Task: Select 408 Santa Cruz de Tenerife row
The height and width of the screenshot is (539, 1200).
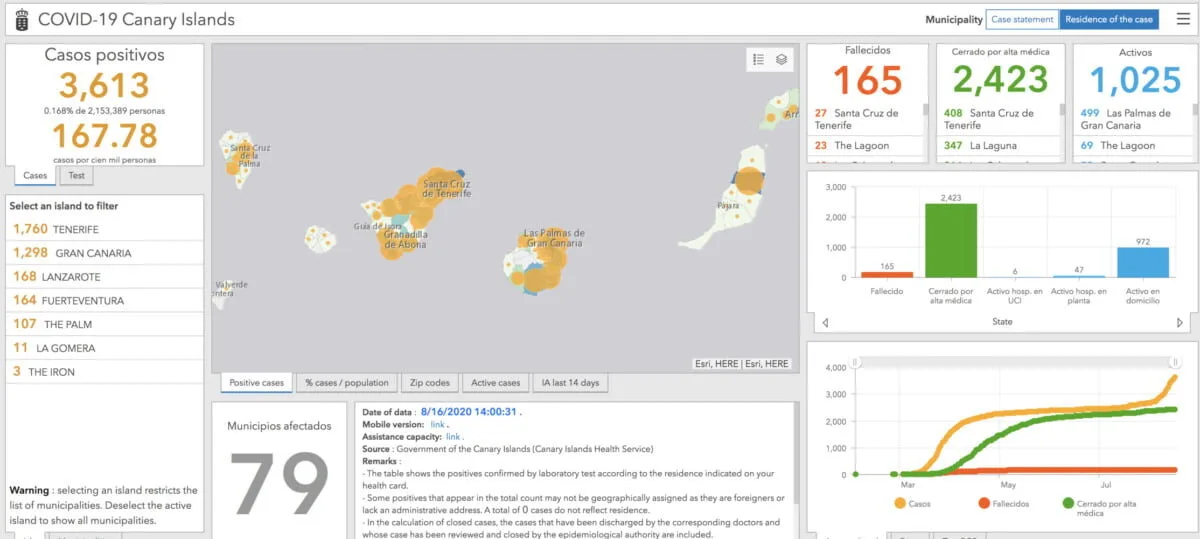Action: [999, 119]
